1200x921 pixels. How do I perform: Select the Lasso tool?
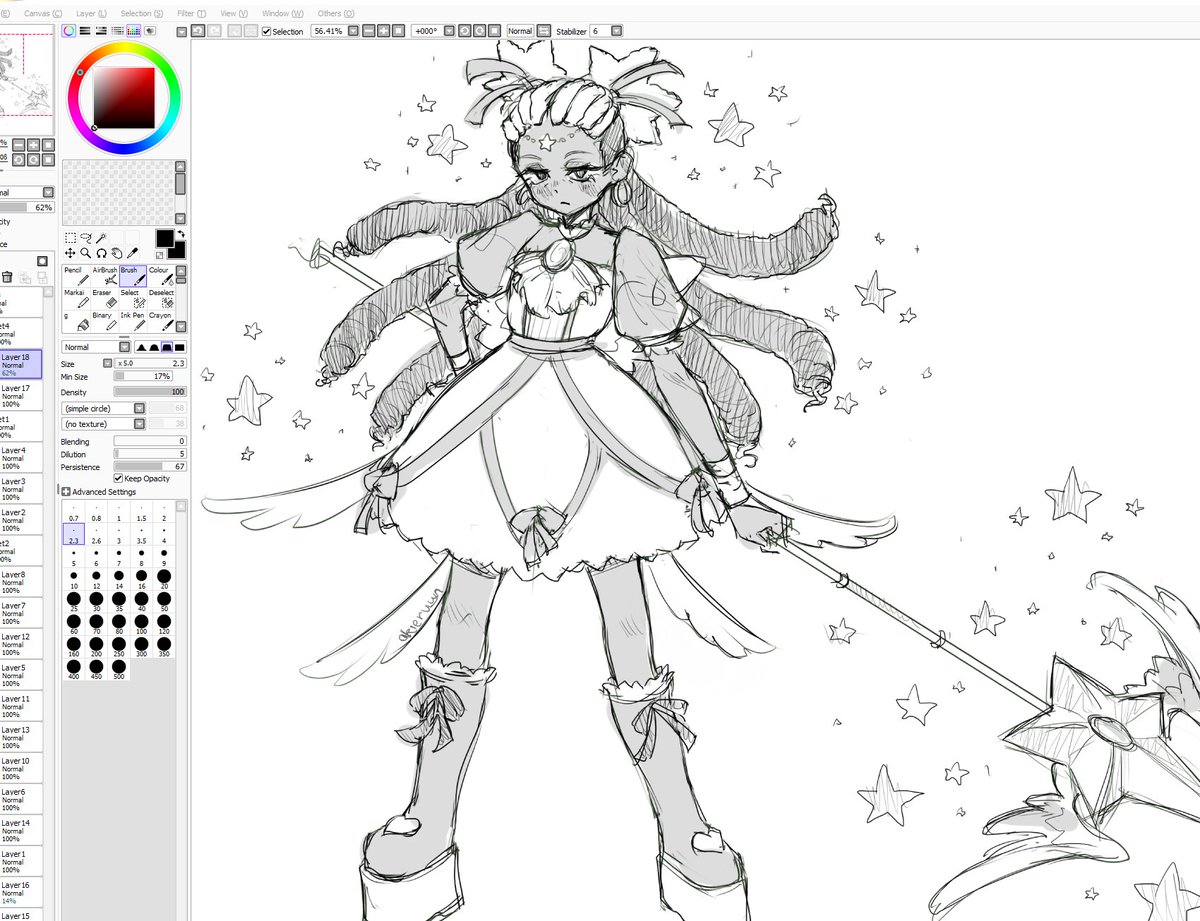[85, 238]
